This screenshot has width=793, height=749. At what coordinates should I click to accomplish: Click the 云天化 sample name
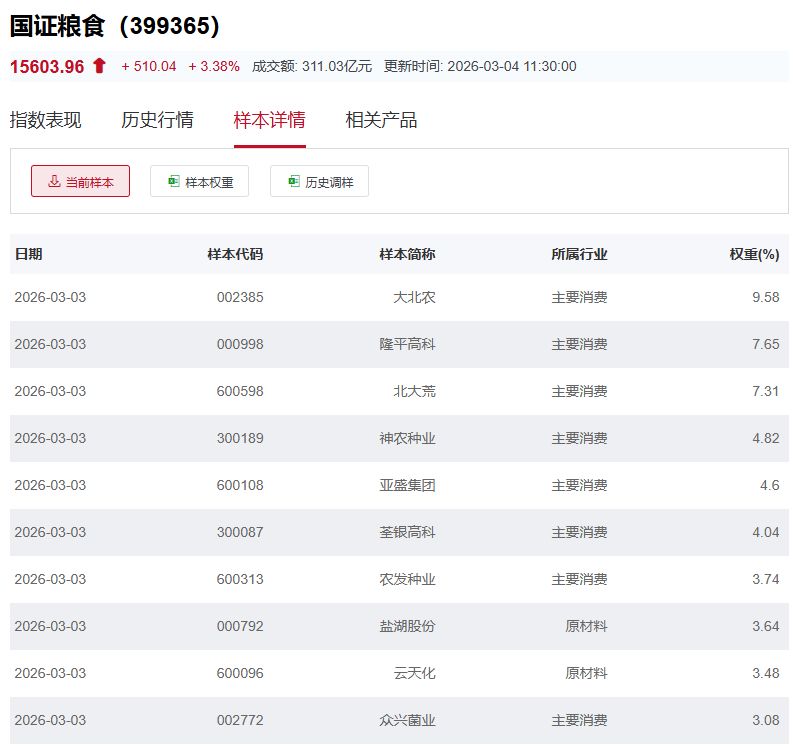coord(414,673)
